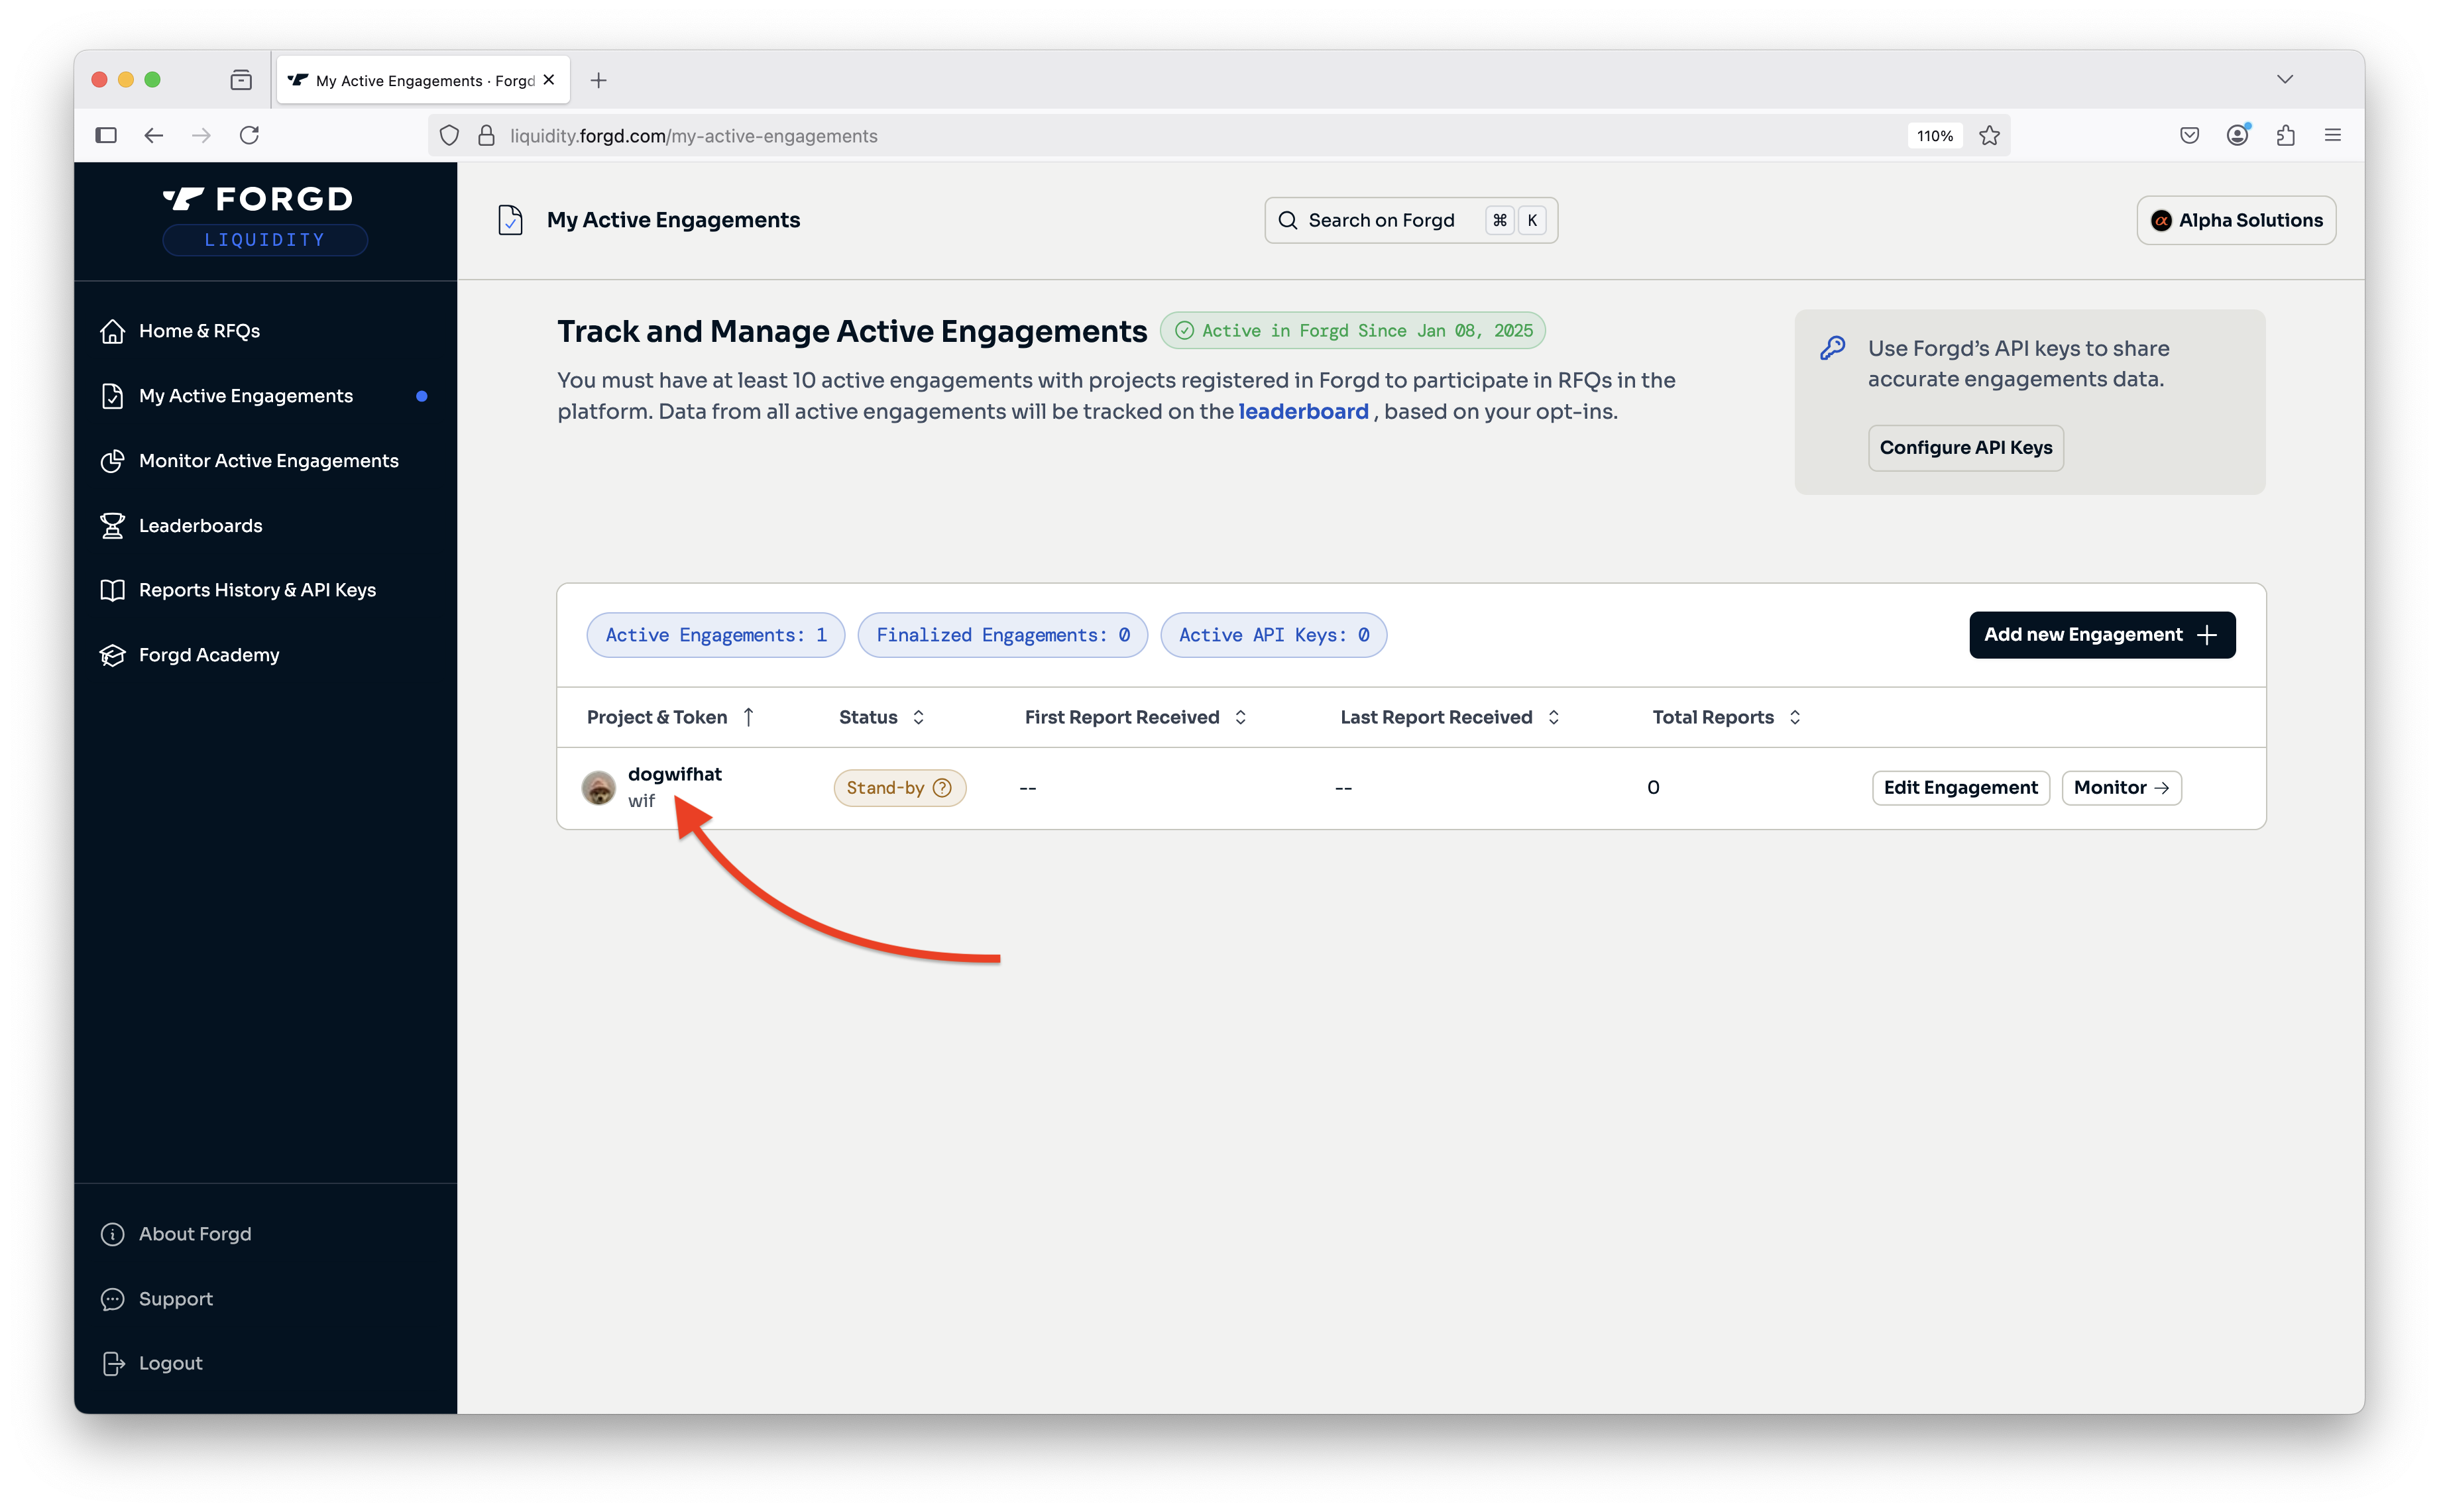
Task: Reload the page in the browser toolbar
Action: 249,136
